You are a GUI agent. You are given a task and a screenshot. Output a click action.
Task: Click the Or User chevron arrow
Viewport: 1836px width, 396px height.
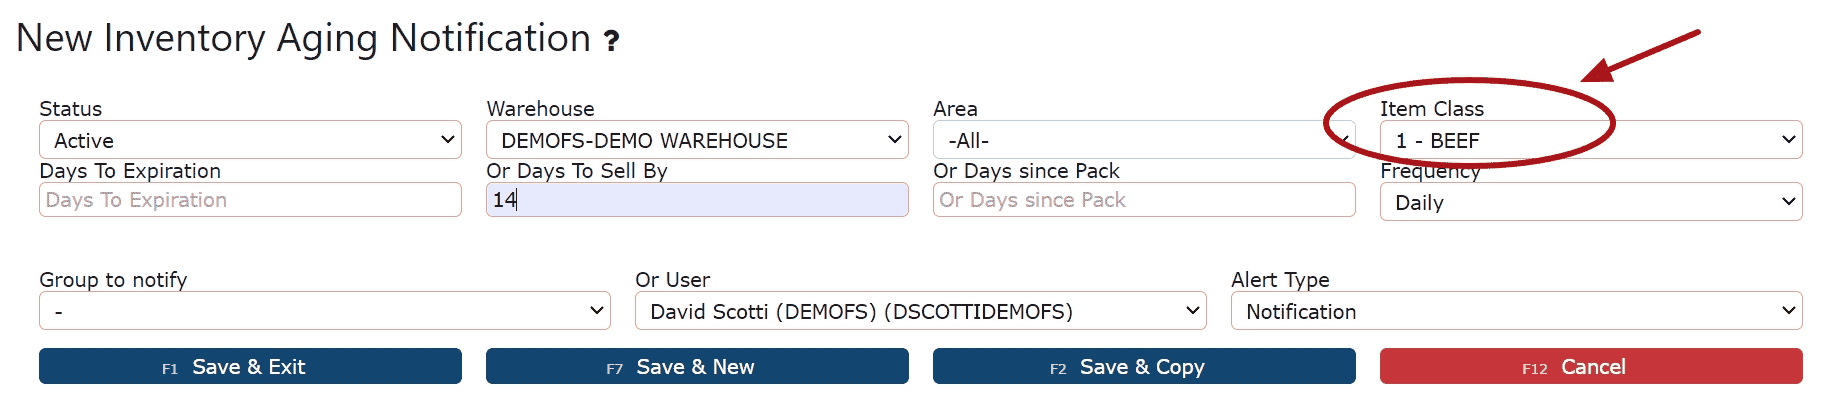coord(1192,311)
